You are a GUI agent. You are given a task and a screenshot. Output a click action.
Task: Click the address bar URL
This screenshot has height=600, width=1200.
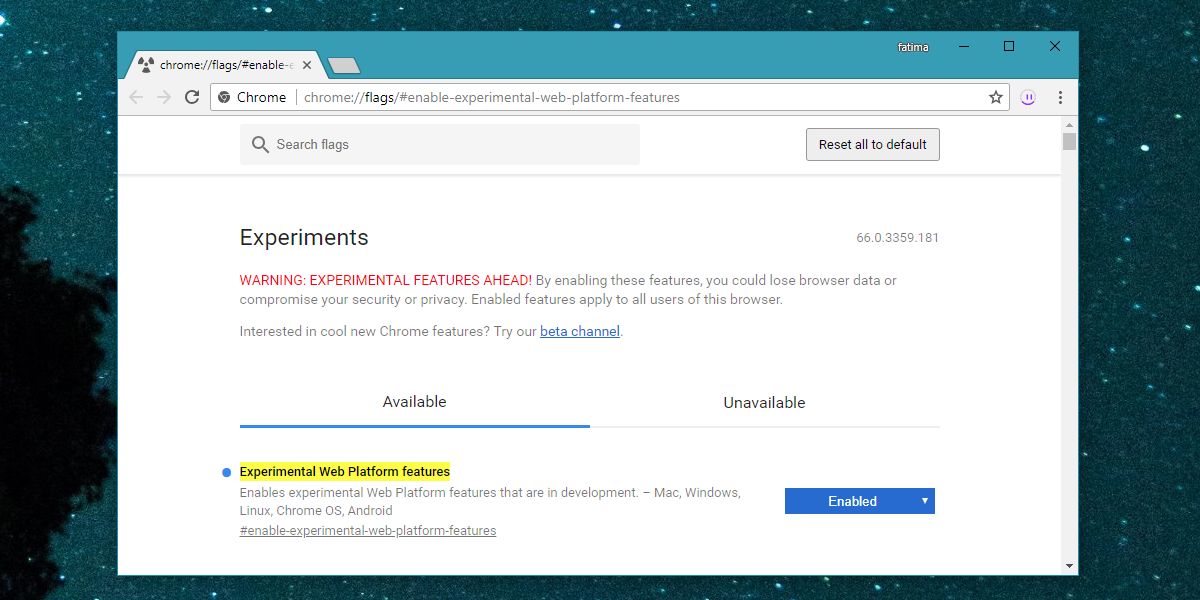(491, 97)
